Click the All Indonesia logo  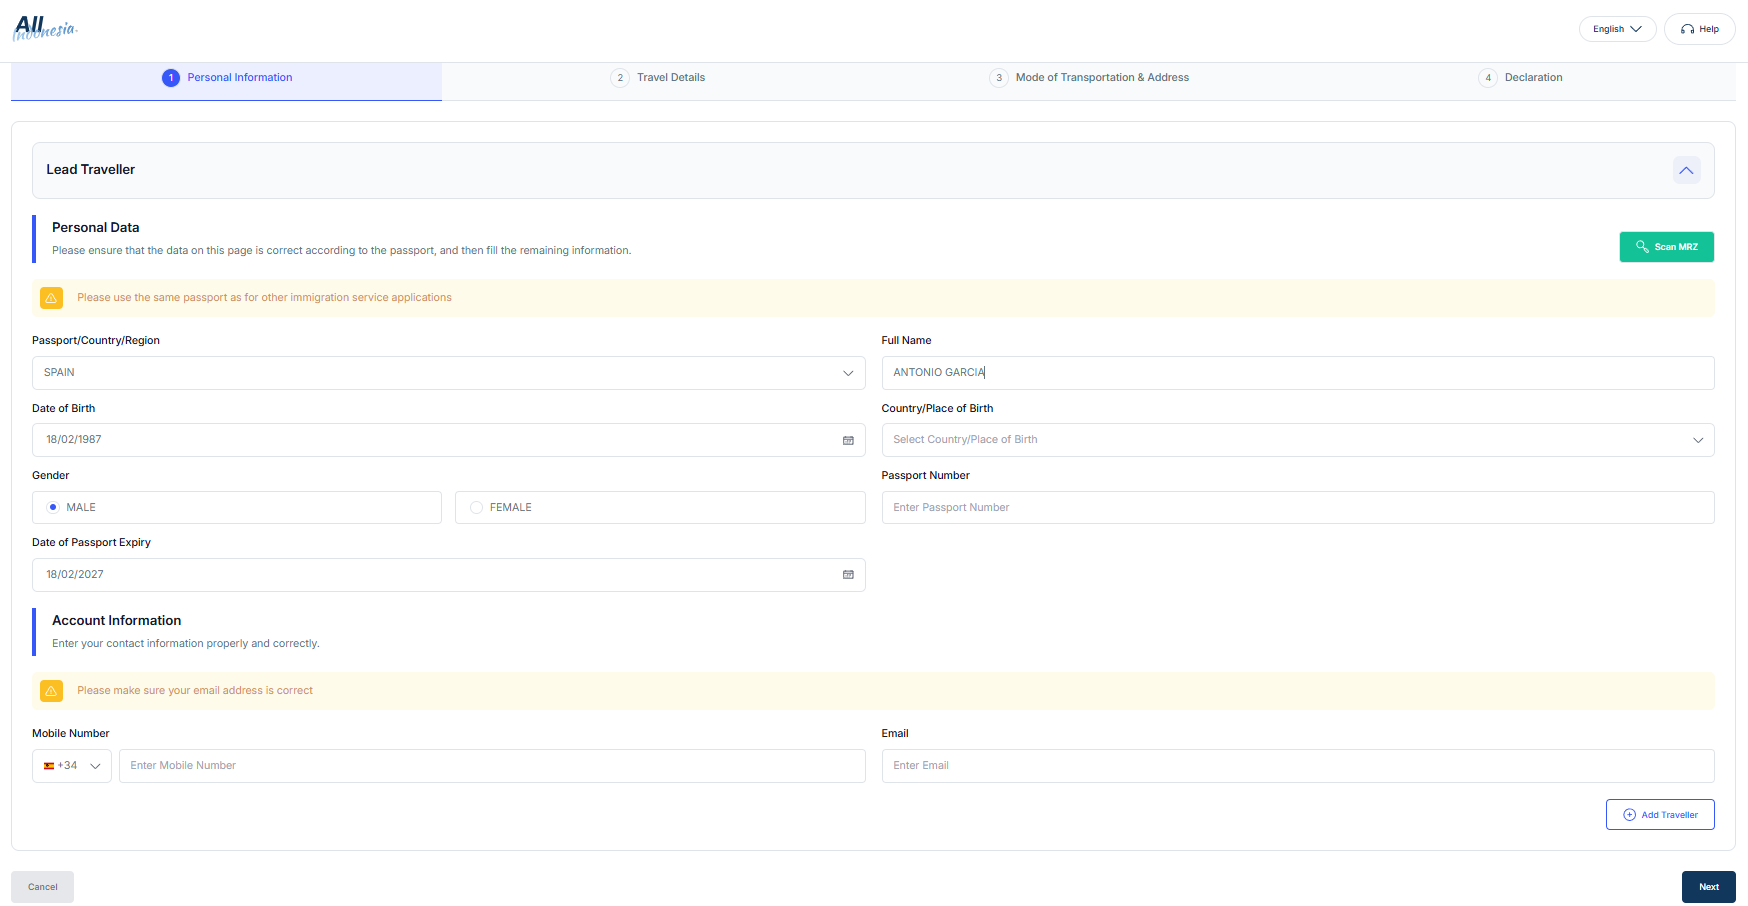coord(45,28)
